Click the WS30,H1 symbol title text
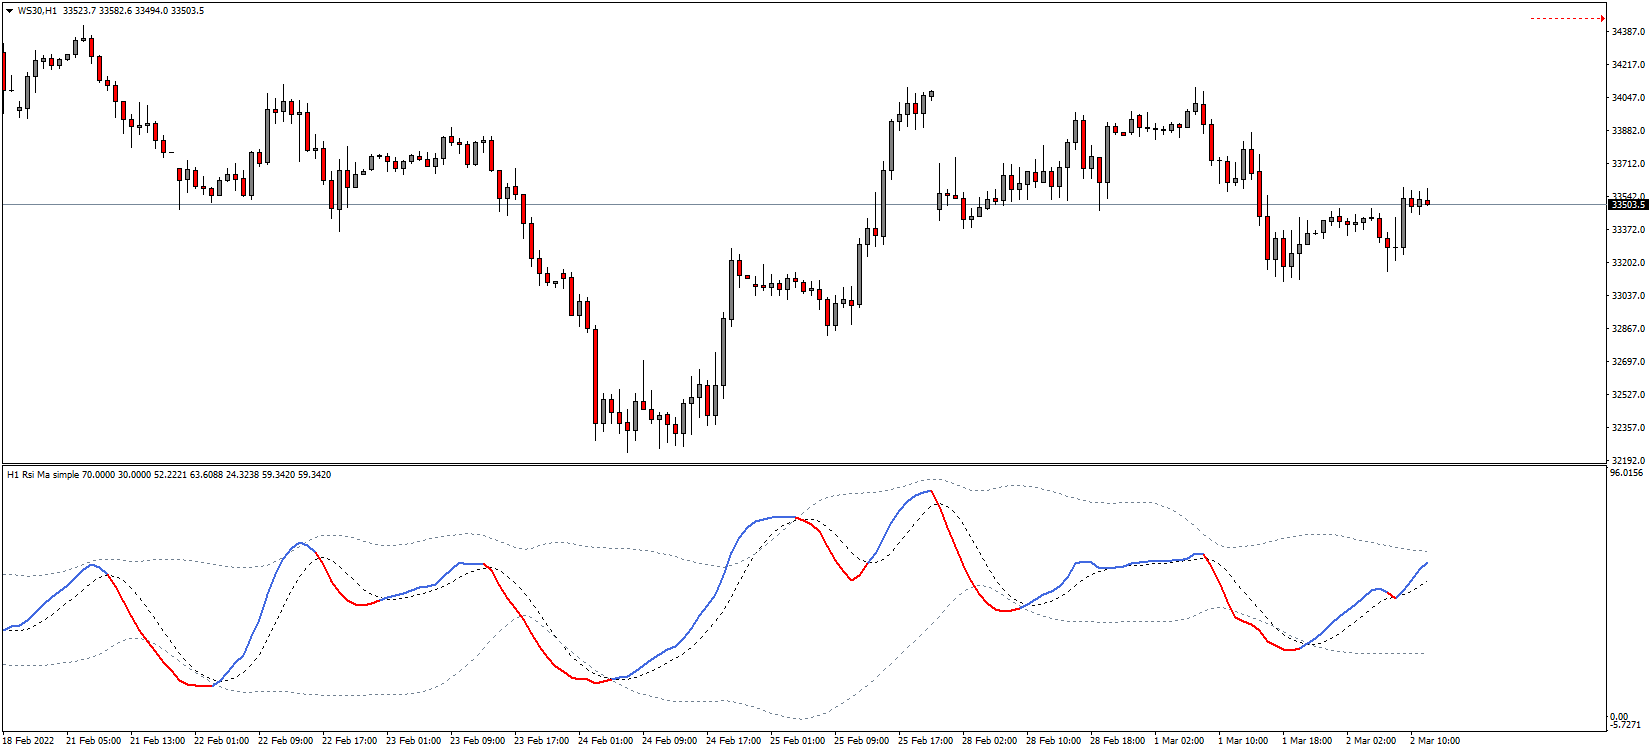1652x752 pixels. click(x=37, y=11)
